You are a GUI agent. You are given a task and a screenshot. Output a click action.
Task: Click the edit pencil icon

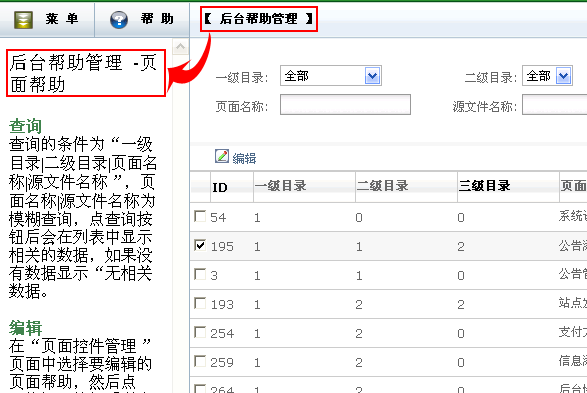click(x=222, y=156)
